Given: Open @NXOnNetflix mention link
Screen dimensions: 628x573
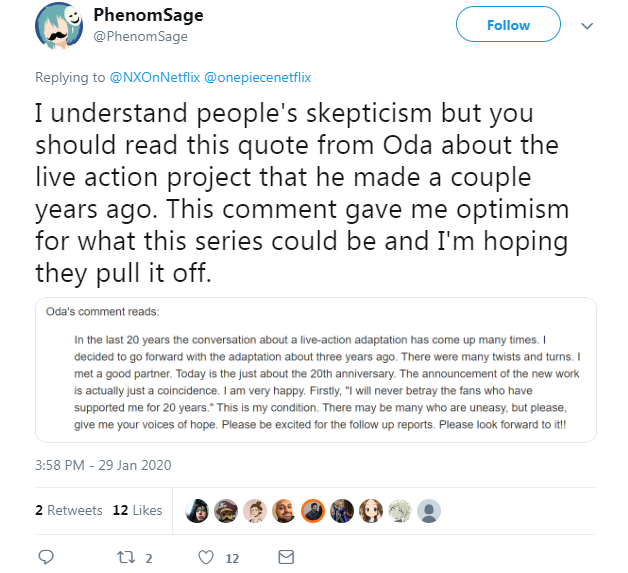Looking at the screenshot, I should click(155, 77).
